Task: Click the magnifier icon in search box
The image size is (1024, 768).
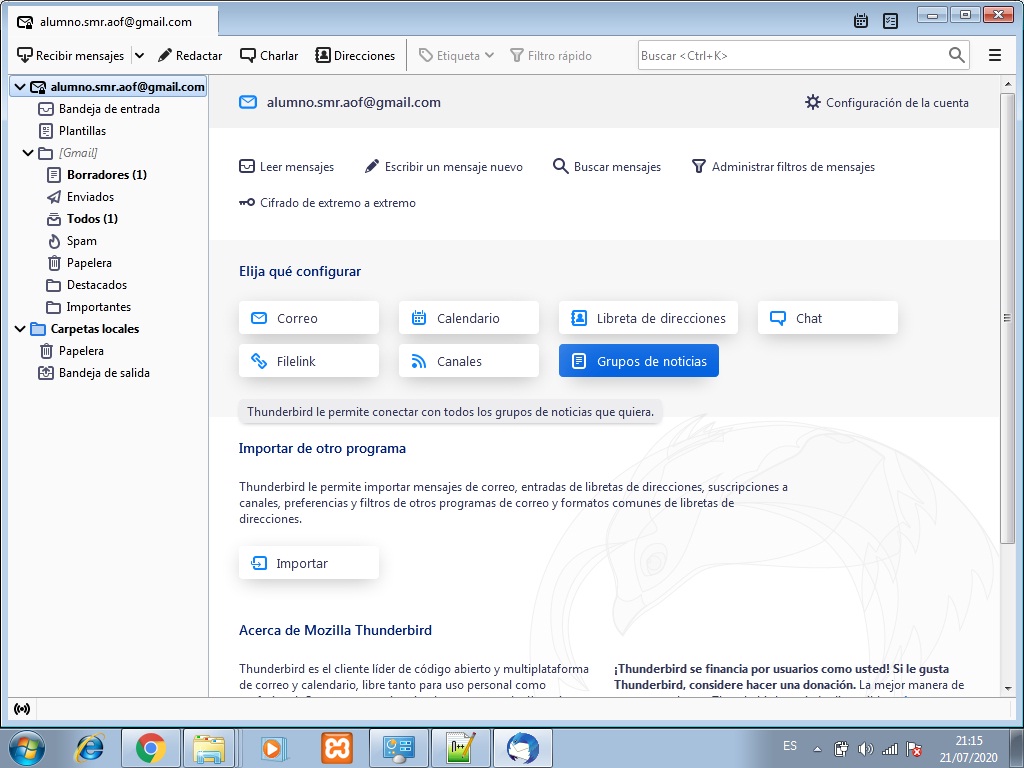Action: (x=956, y=56)
